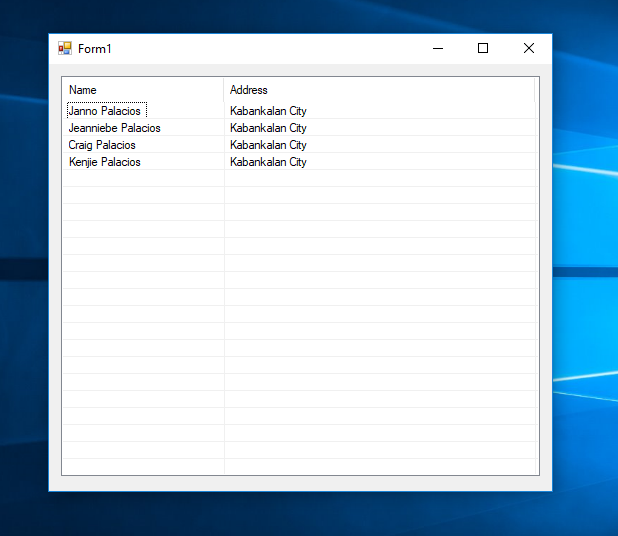618x536 pixels.
Task: Click first empty row below Kenjie Palacios
Action: [143, 179]
